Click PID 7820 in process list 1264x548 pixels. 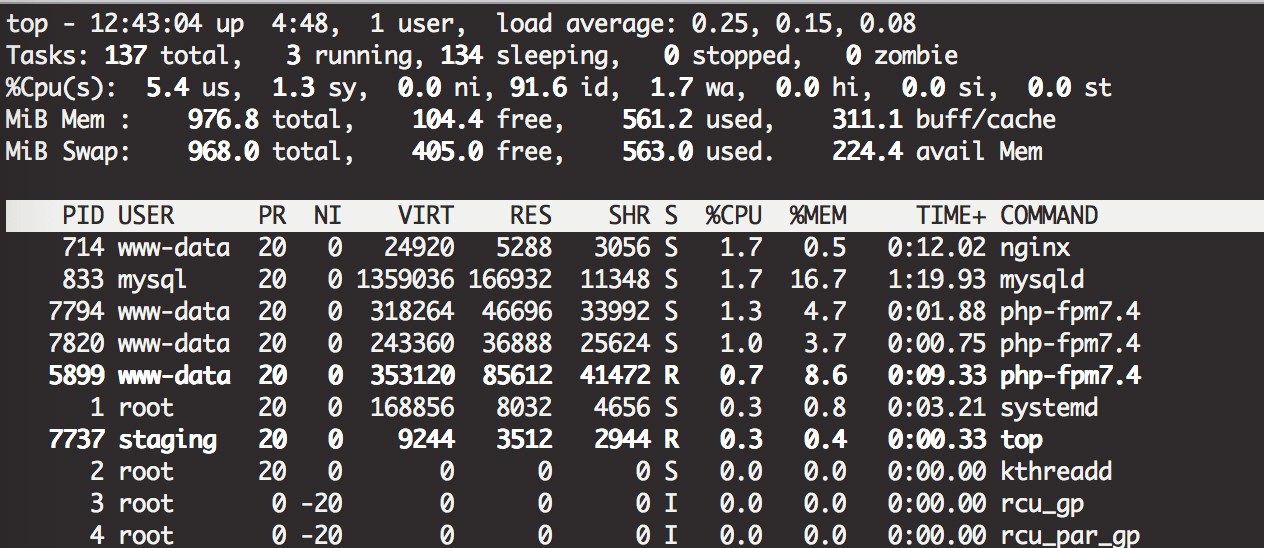click(x=76, y=343)
